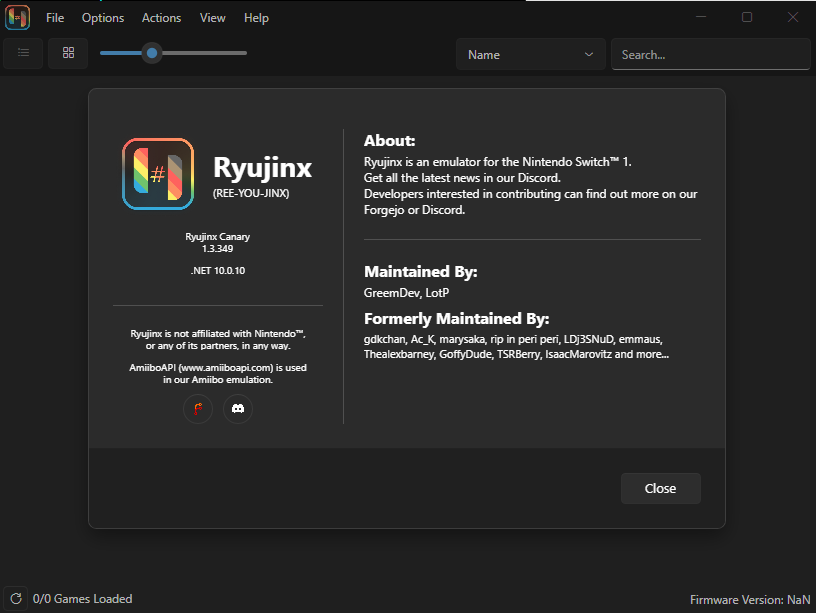Close the Ryujinx main window
This screenshot has height=613, width=816.
tap(793, 17)
